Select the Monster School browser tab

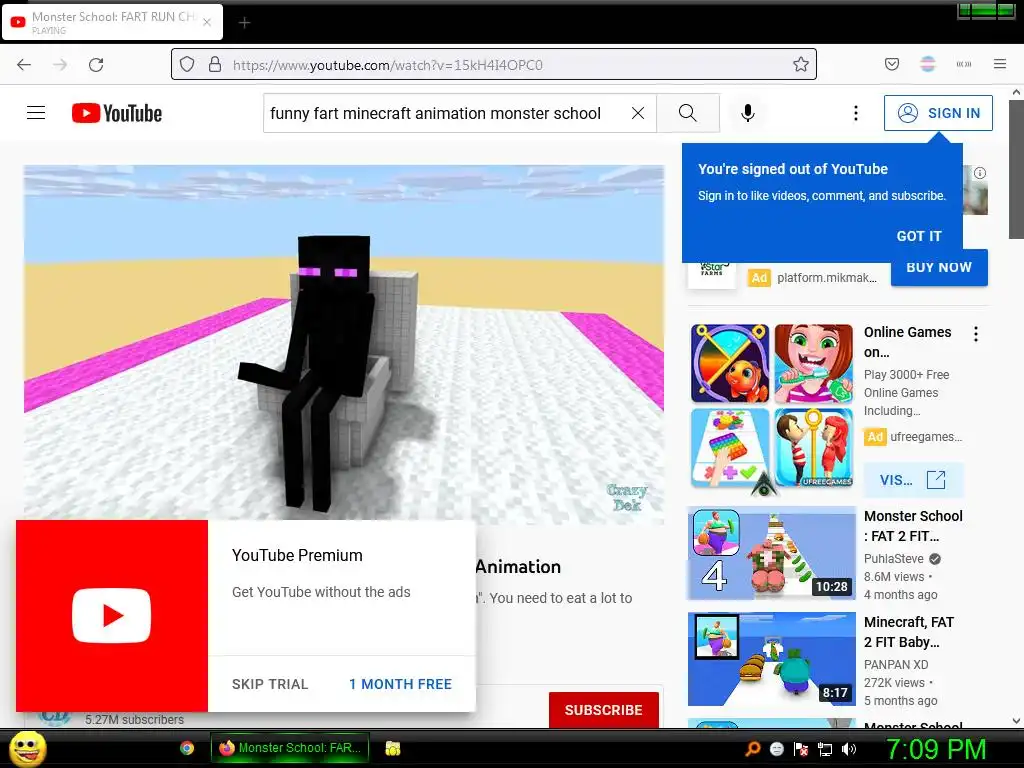tap(112, 22)
